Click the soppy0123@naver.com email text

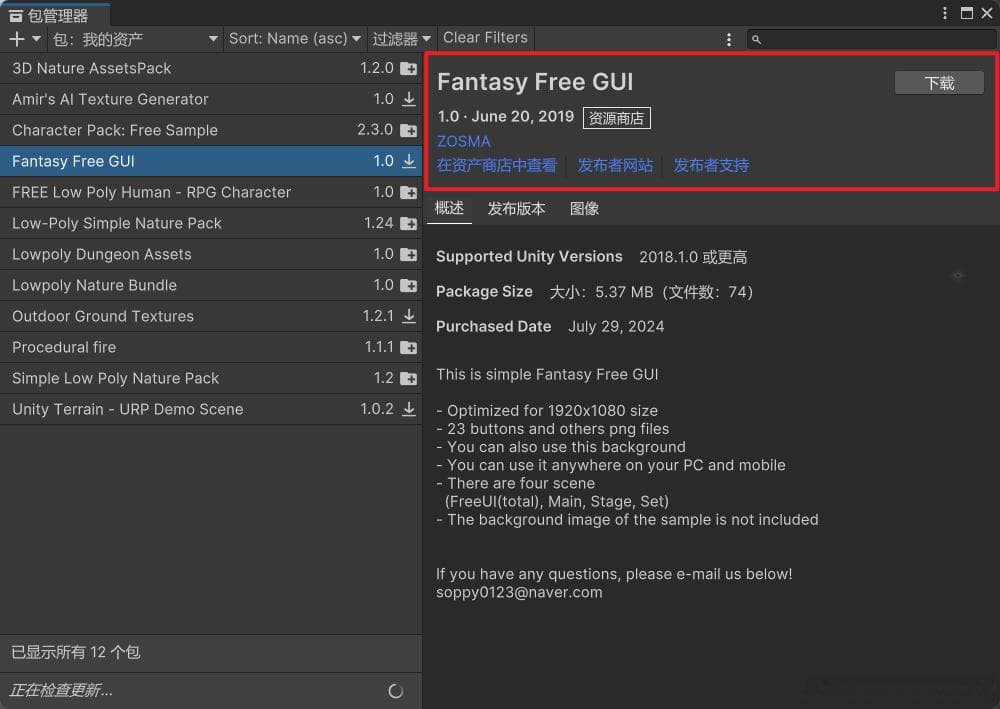coord(519,592)
